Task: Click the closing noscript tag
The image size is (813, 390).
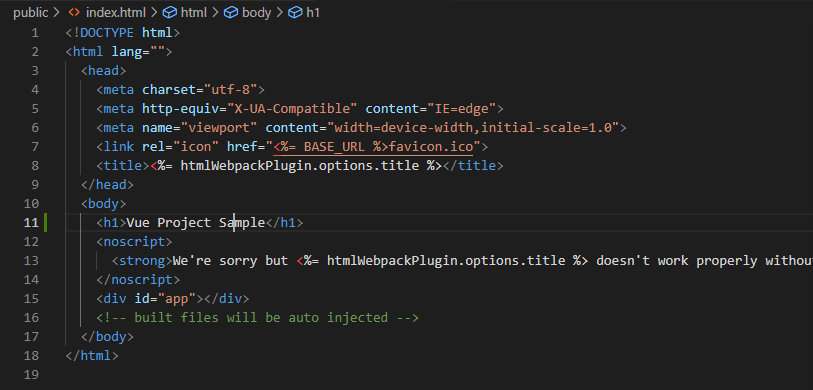Action: click(x=138, y=280)
